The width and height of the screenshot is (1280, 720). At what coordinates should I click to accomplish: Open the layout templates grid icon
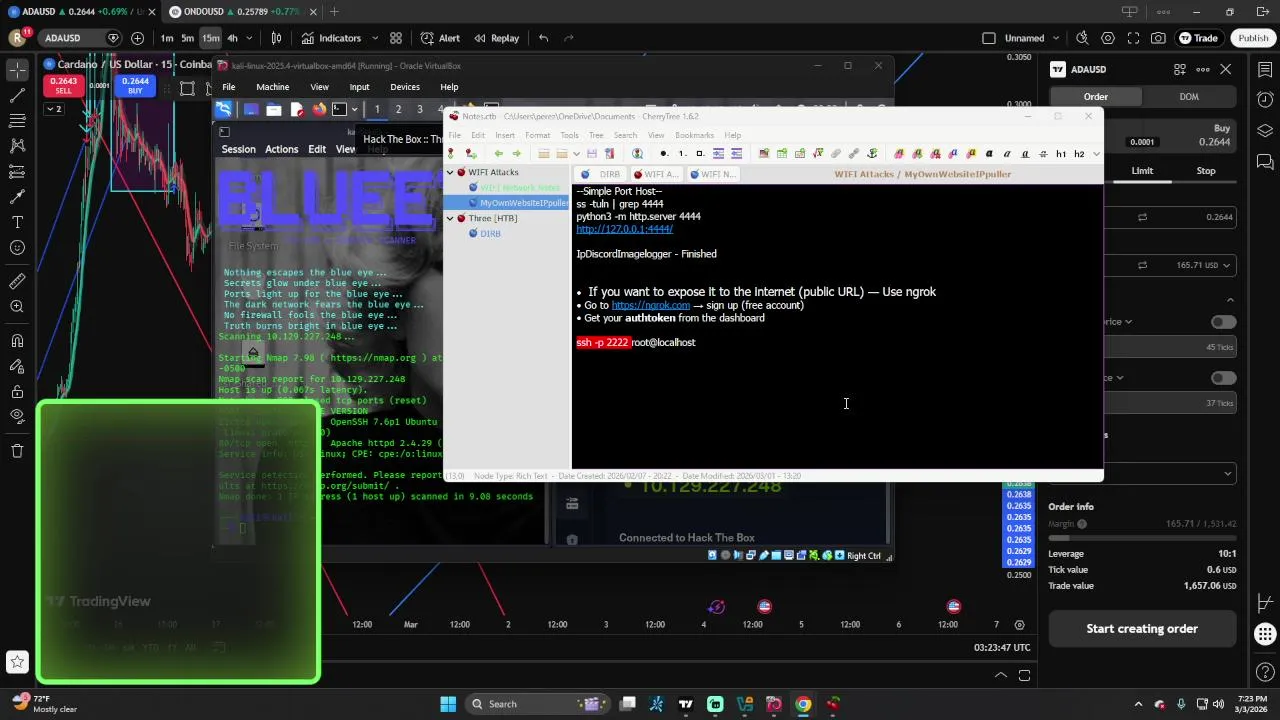[x=396, y=38]
